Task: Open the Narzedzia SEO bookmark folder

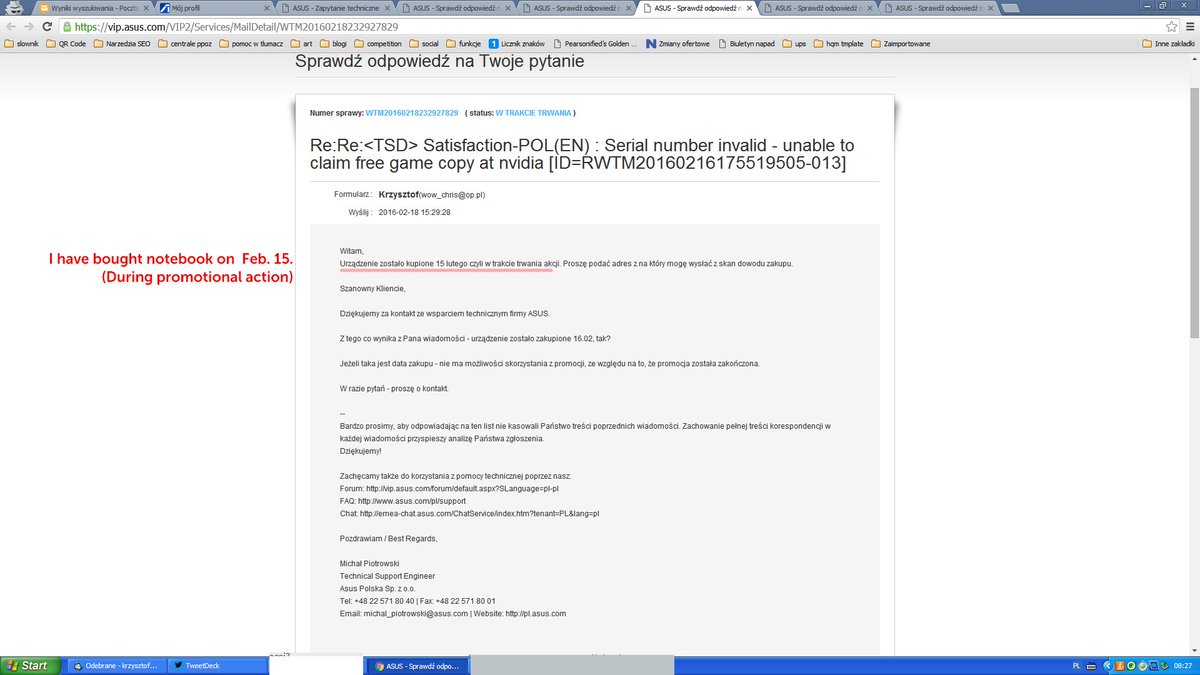Action: pos(121,44)
